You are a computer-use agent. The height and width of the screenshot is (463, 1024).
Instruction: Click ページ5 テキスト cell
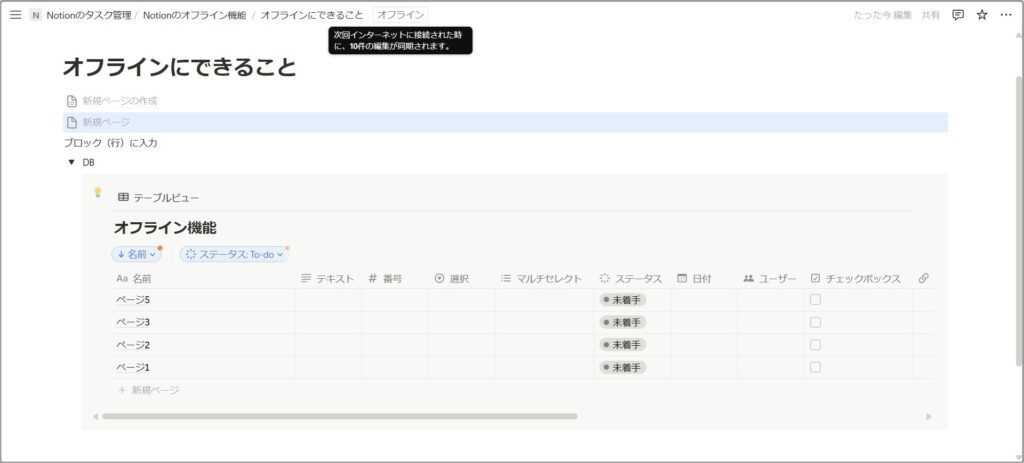(328, 300)
